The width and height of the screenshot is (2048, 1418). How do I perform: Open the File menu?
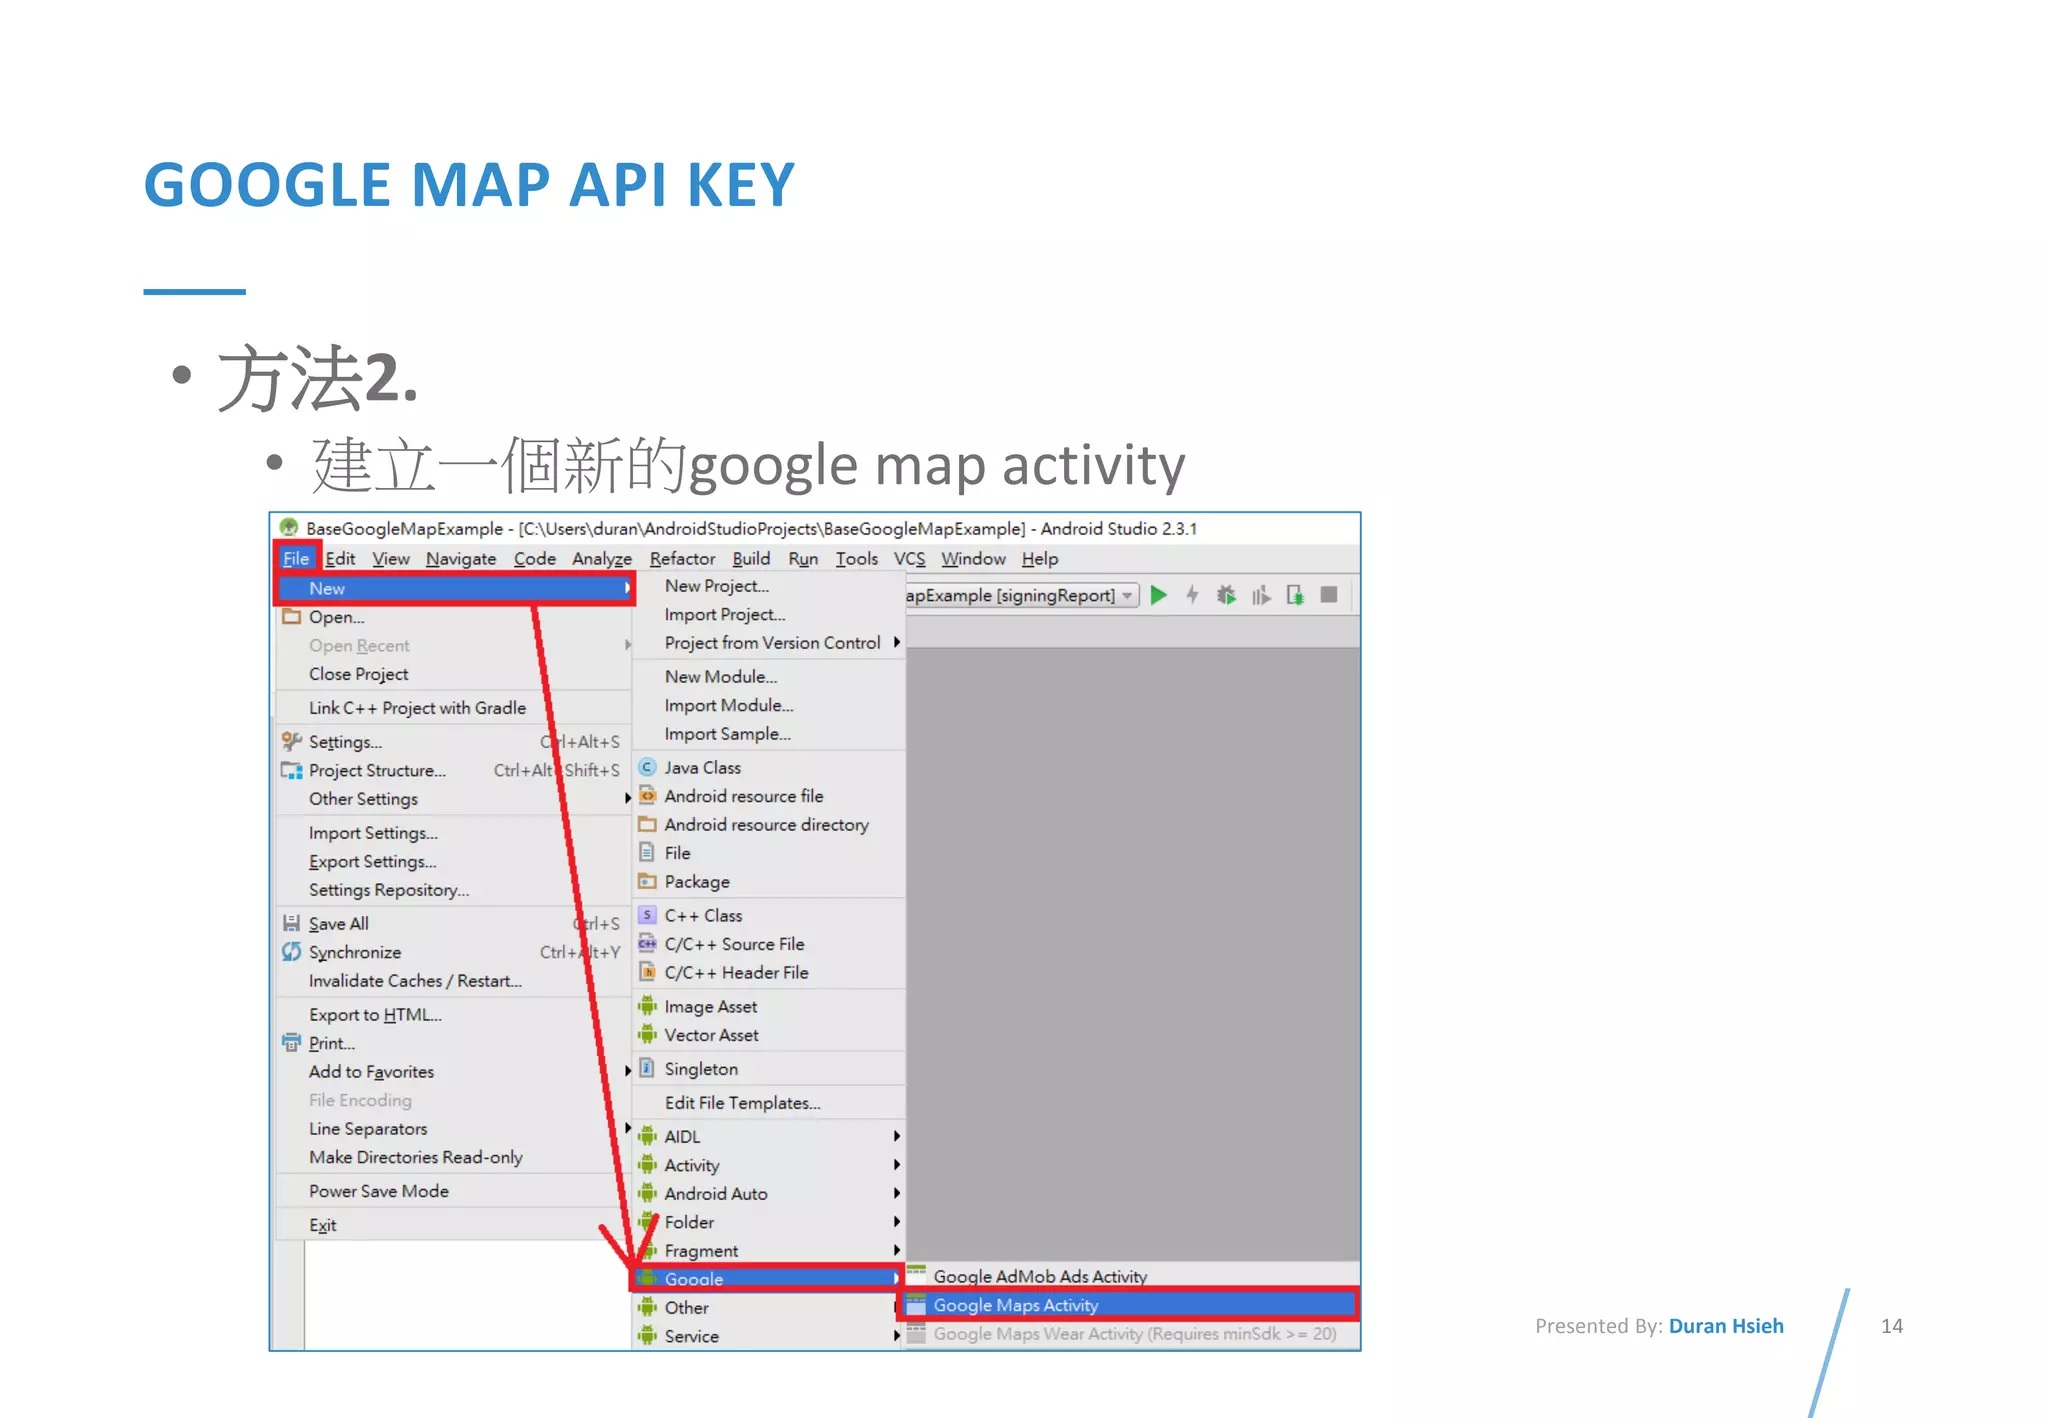(x=296, y=559)
